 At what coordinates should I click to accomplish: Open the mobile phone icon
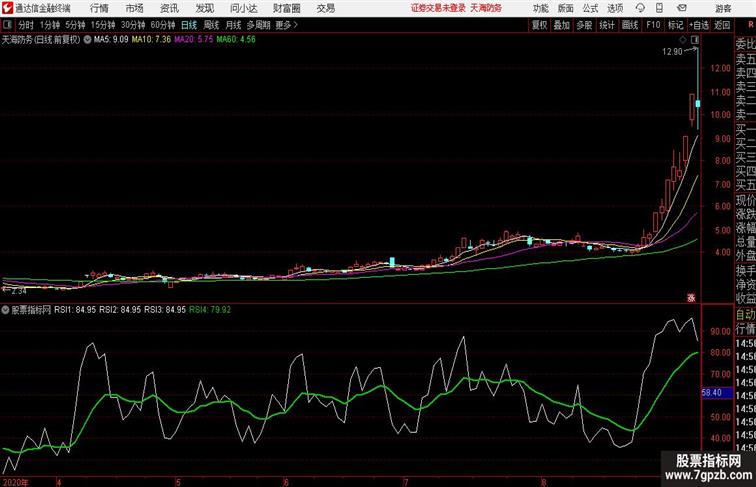[x=659, y=8]
